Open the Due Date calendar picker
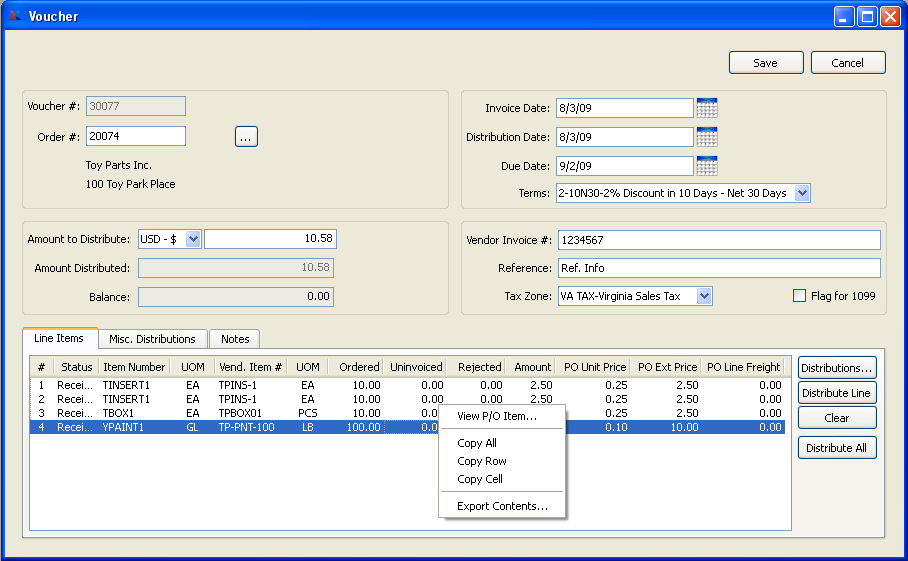The height and width of the screenshot is (561, 908). point(707,166)
